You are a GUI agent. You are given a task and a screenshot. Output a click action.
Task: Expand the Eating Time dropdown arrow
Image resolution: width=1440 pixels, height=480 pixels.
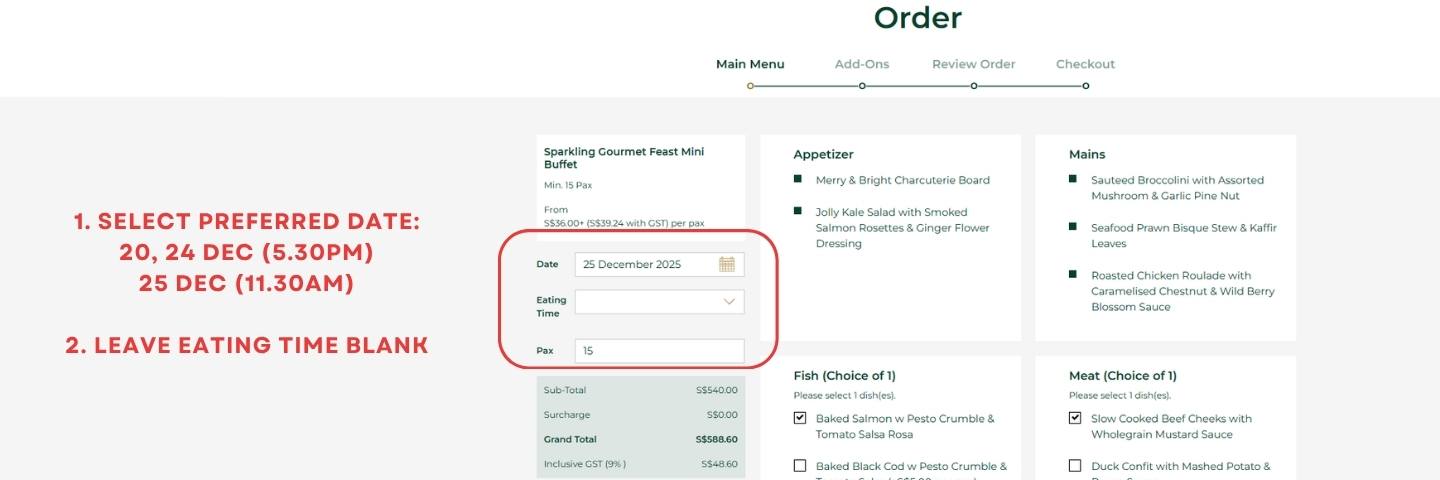[x=730, y=302]
